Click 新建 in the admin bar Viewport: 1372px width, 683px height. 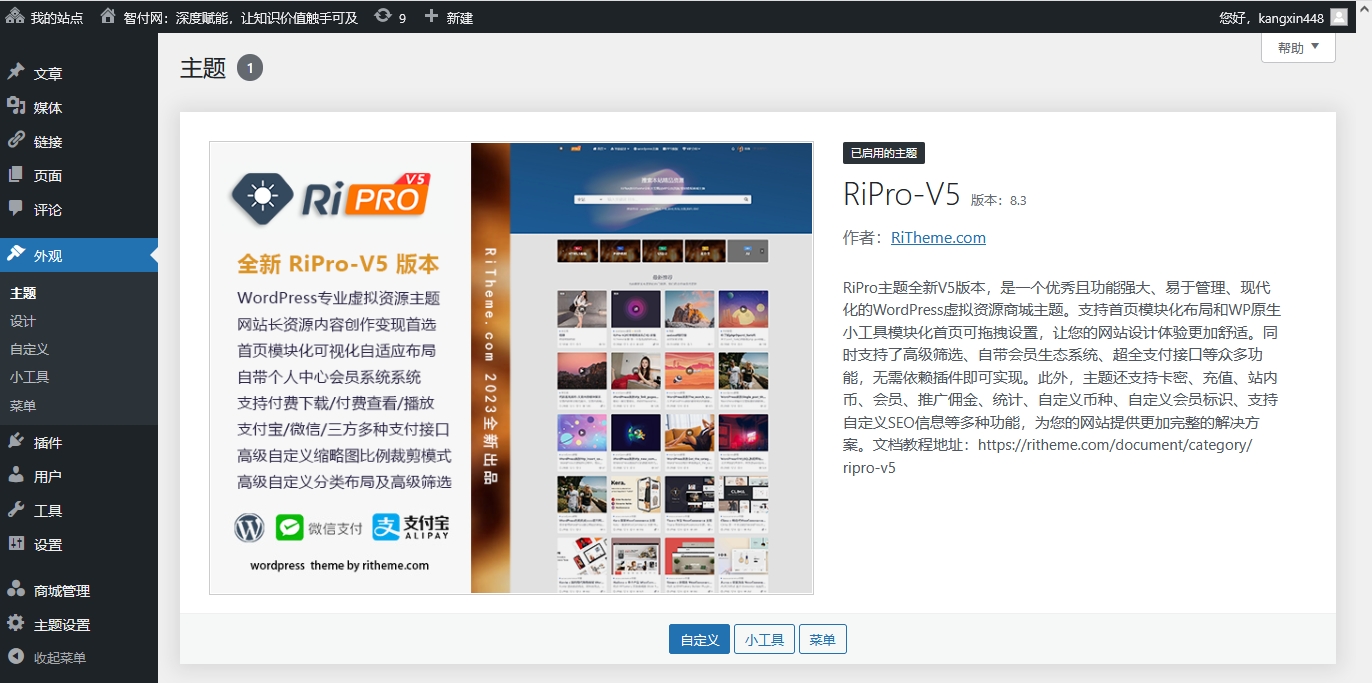click(459, 17)
